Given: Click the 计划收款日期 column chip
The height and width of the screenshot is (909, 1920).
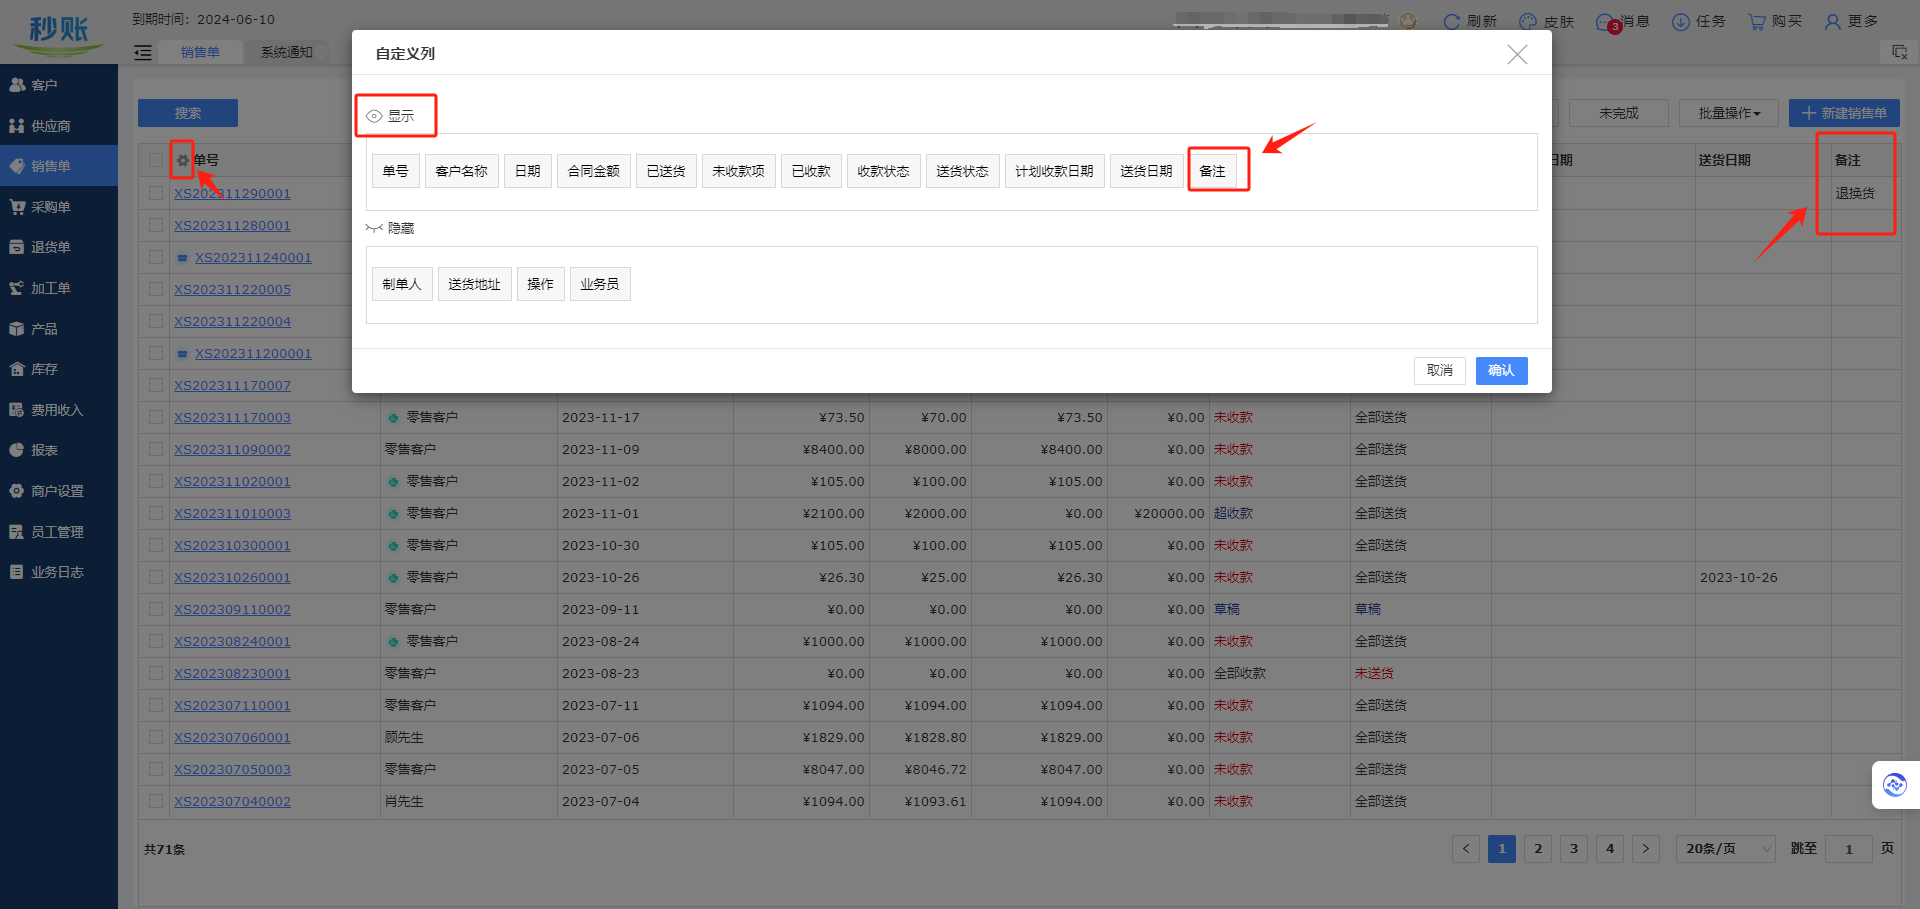Looking at the screenshot, I should [x=1054, y=171].
